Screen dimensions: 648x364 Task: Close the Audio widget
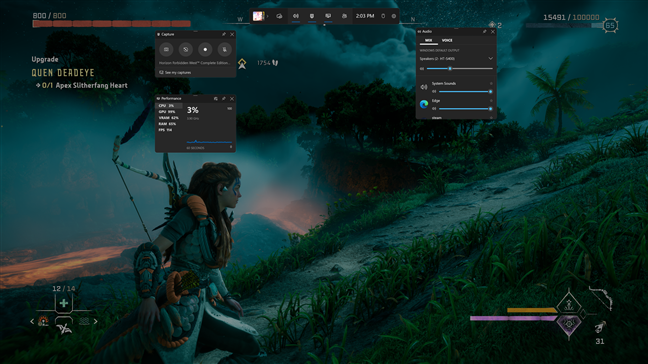click(493, 31)
